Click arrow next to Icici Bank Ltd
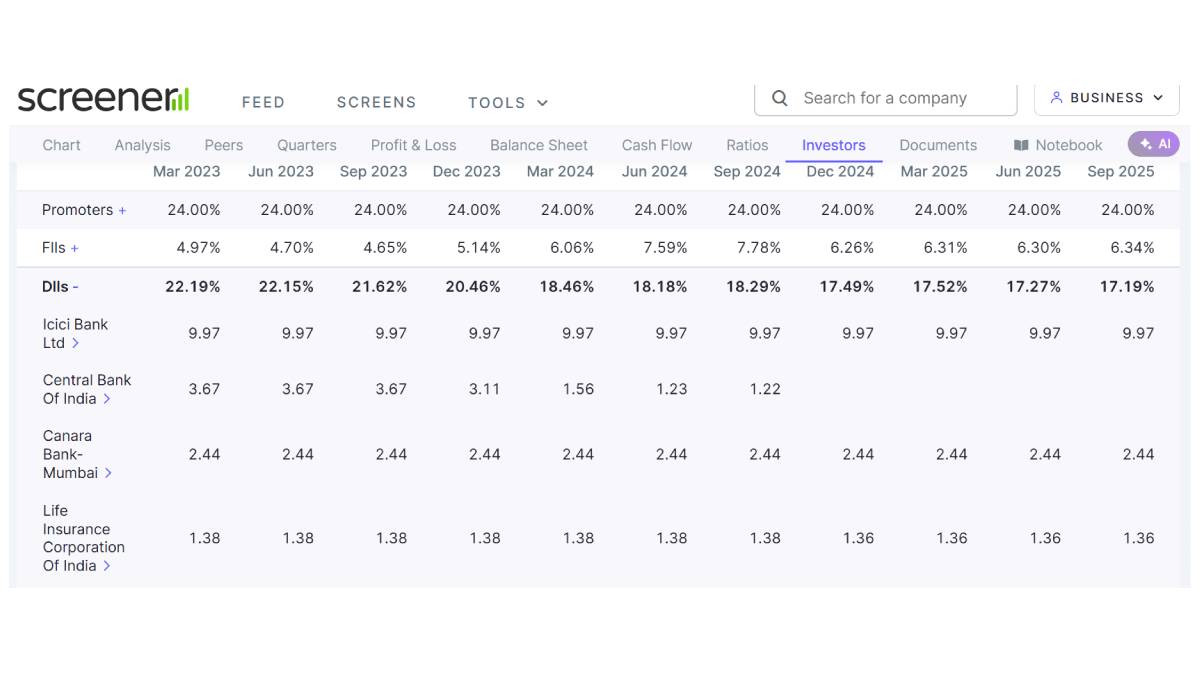 76,343
